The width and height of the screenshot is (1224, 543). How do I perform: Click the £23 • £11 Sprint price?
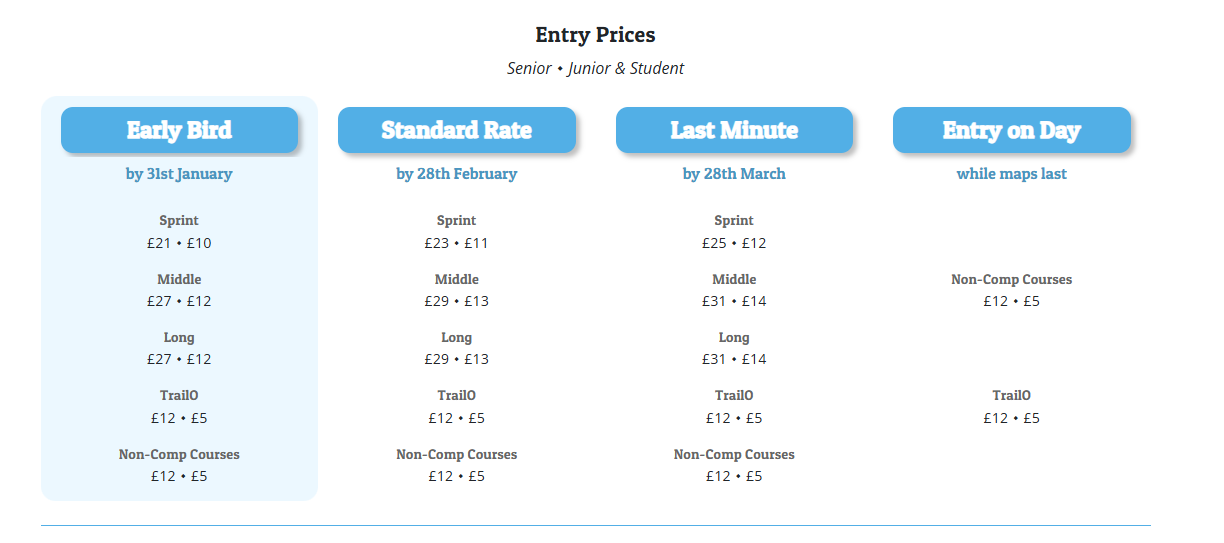click(x=456, y=243)
